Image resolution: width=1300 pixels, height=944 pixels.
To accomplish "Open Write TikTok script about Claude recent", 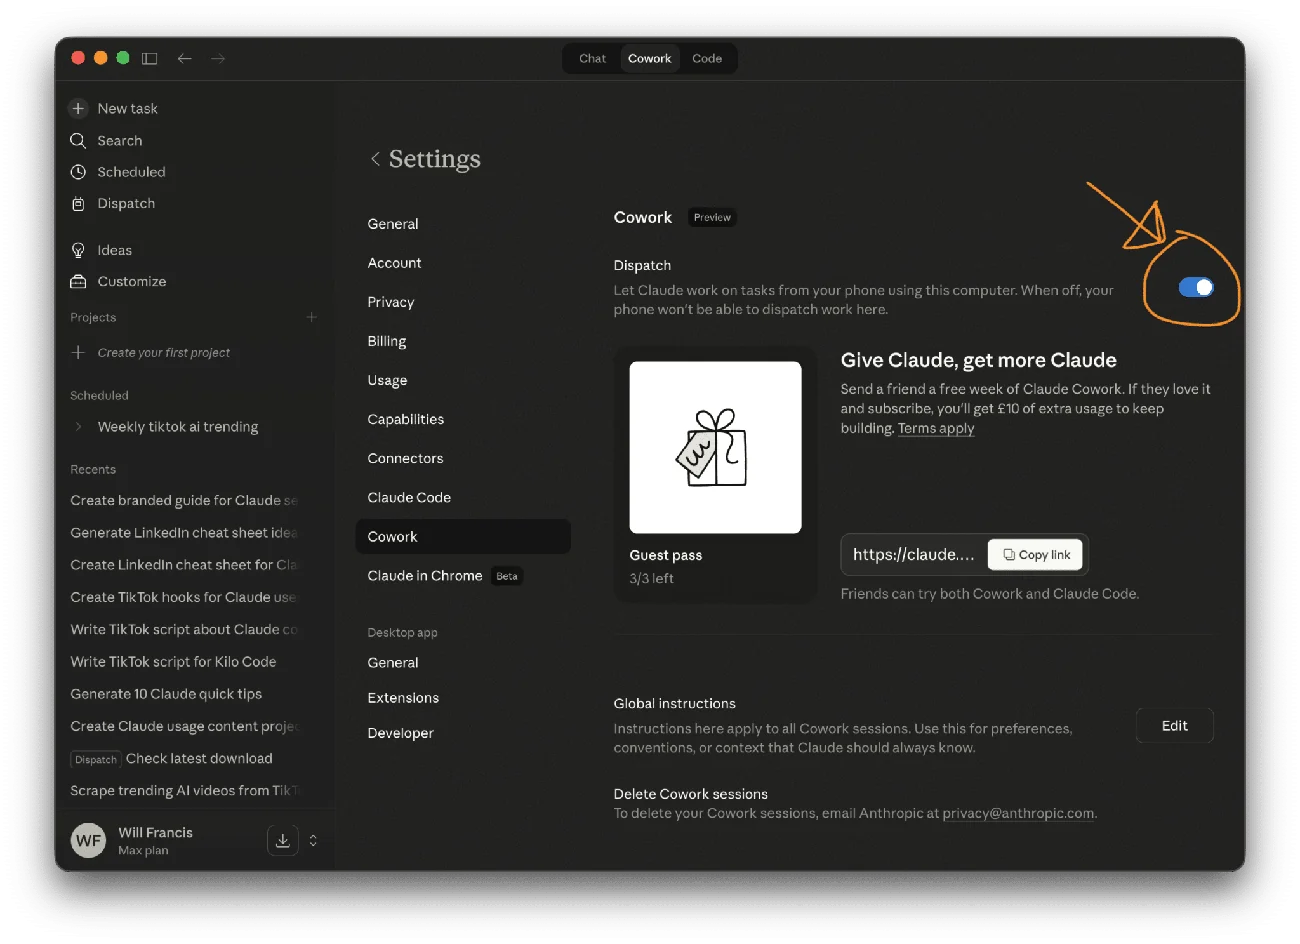I will click(184, 629).
